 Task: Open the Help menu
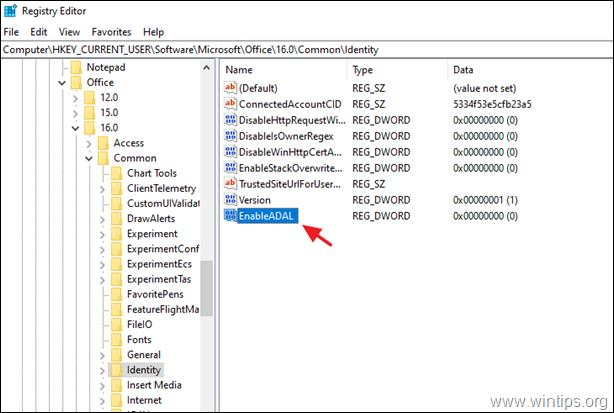pos(154,32)
